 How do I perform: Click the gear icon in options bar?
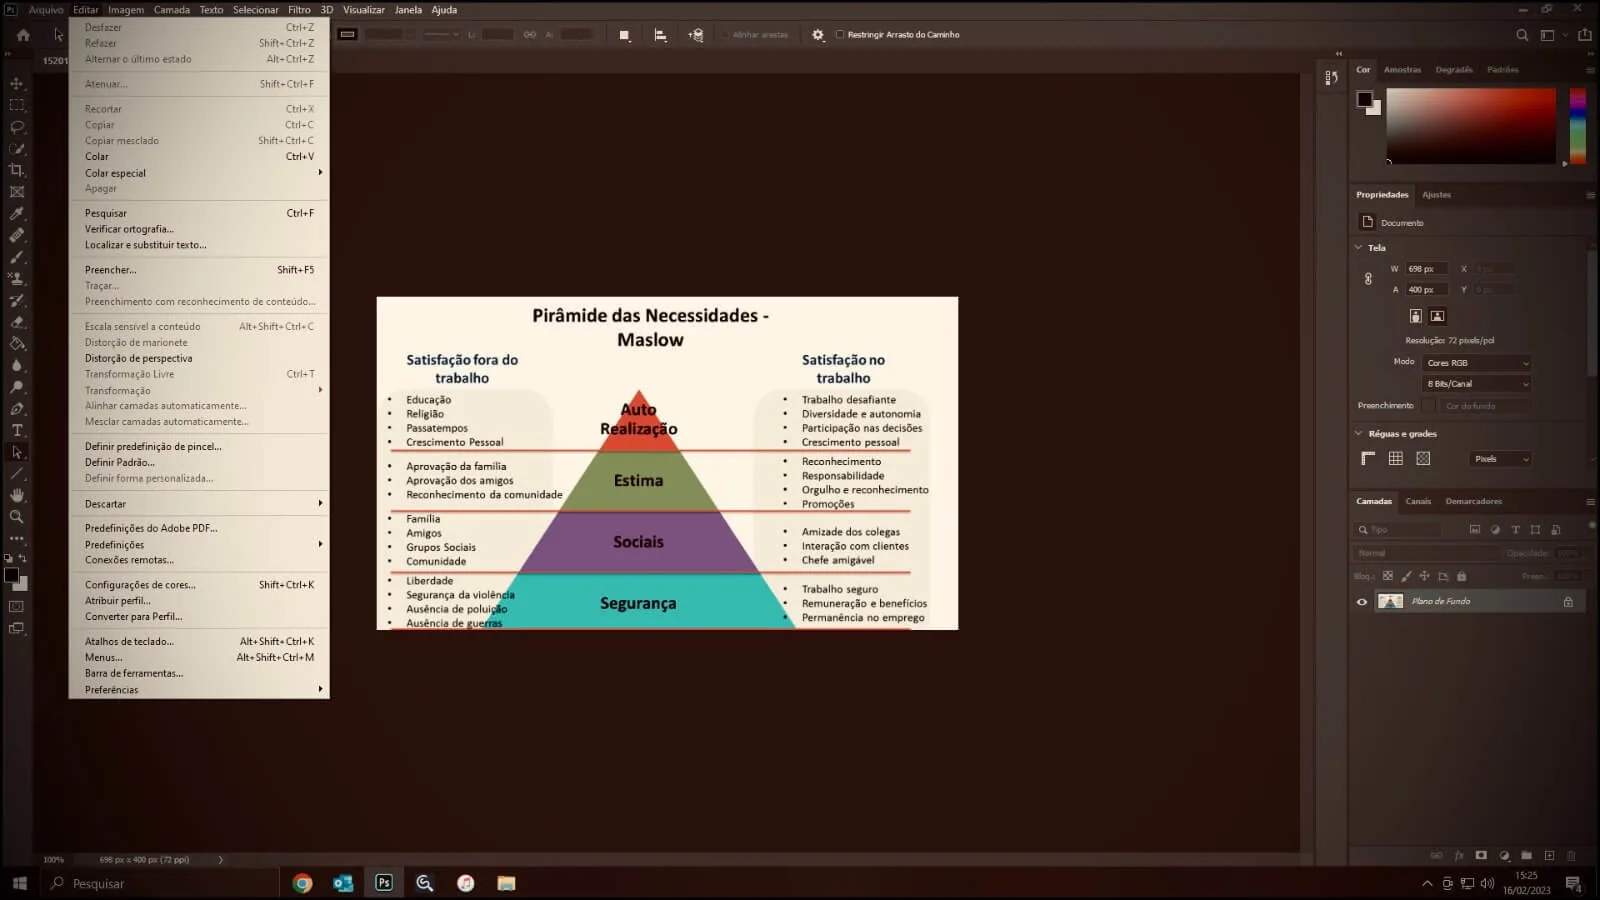click(818, 35)
